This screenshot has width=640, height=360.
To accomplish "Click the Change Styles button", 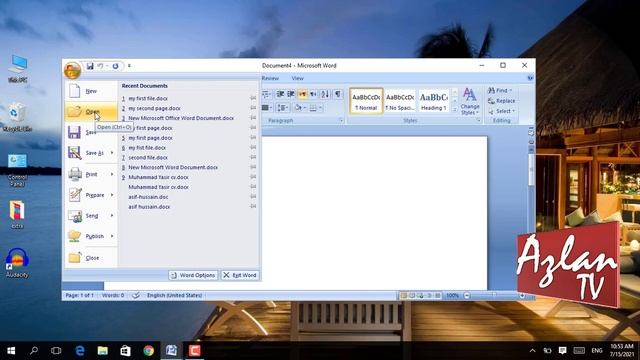I will click(470, 102).
